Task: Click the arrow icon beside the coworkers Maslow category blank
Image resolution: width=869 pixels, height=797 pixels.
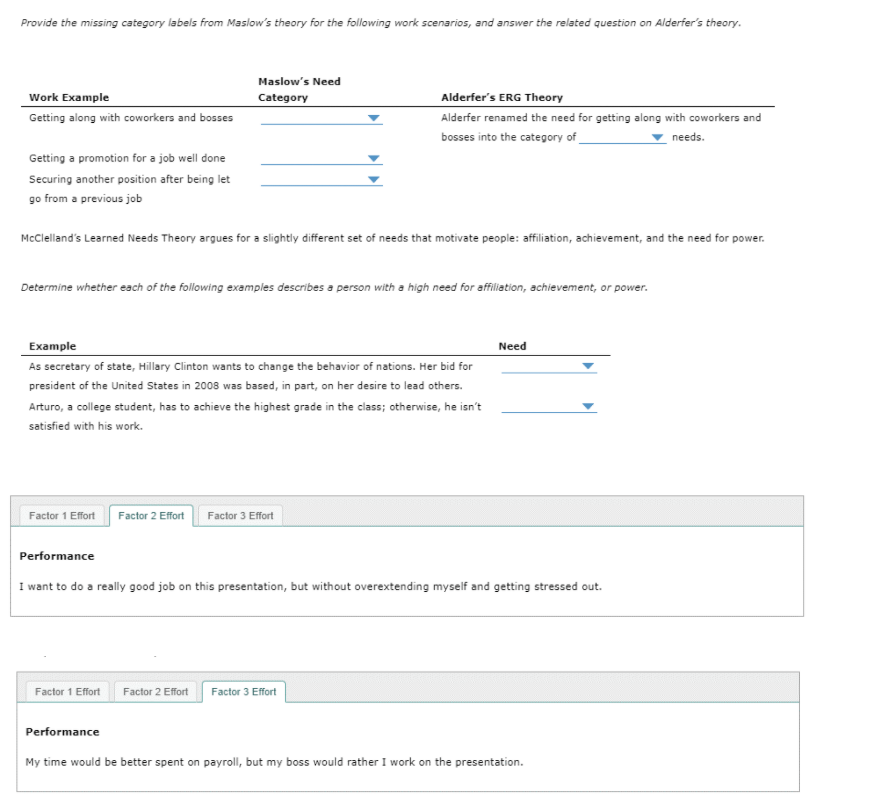Action: [372, 118]
